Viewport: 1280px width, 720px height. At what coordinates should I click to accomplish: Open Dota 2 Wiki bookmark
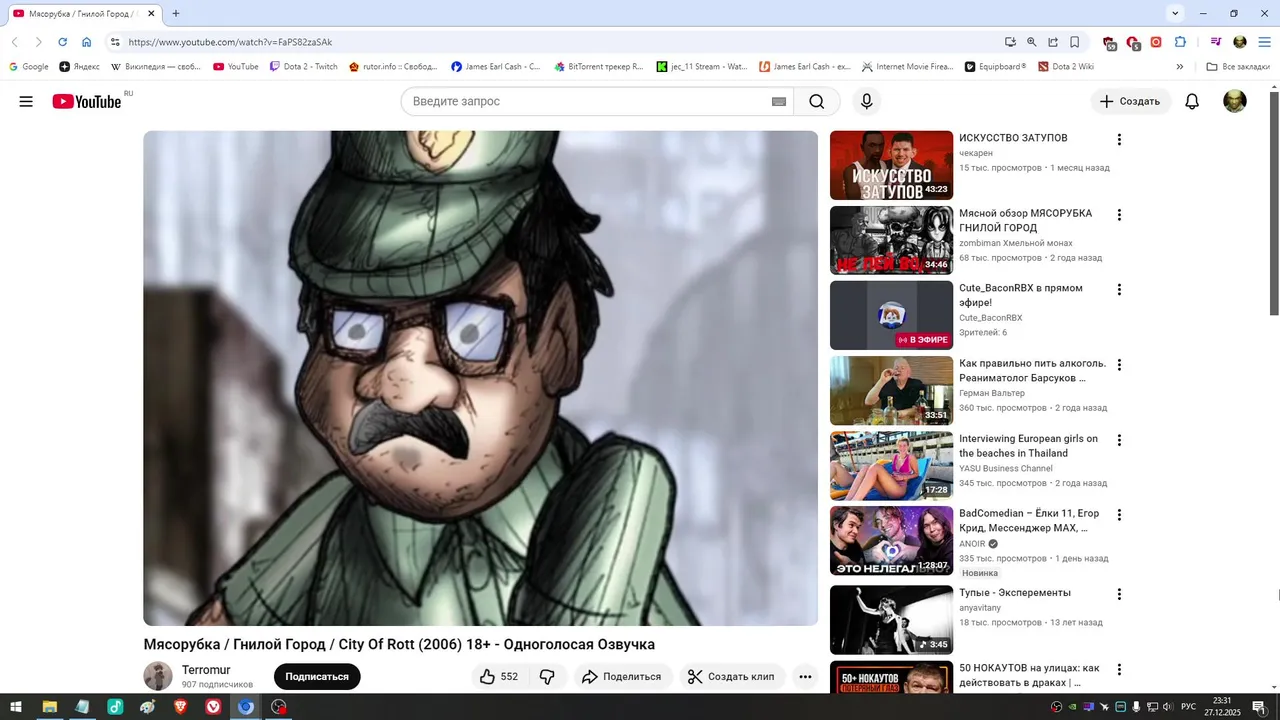pyautogui.click(x=1066, y=67)
